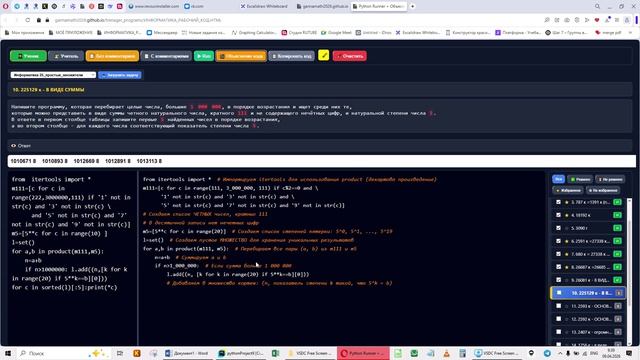
Task: Toggle checkbox for task 11. 2593
Action: (559, 306)
